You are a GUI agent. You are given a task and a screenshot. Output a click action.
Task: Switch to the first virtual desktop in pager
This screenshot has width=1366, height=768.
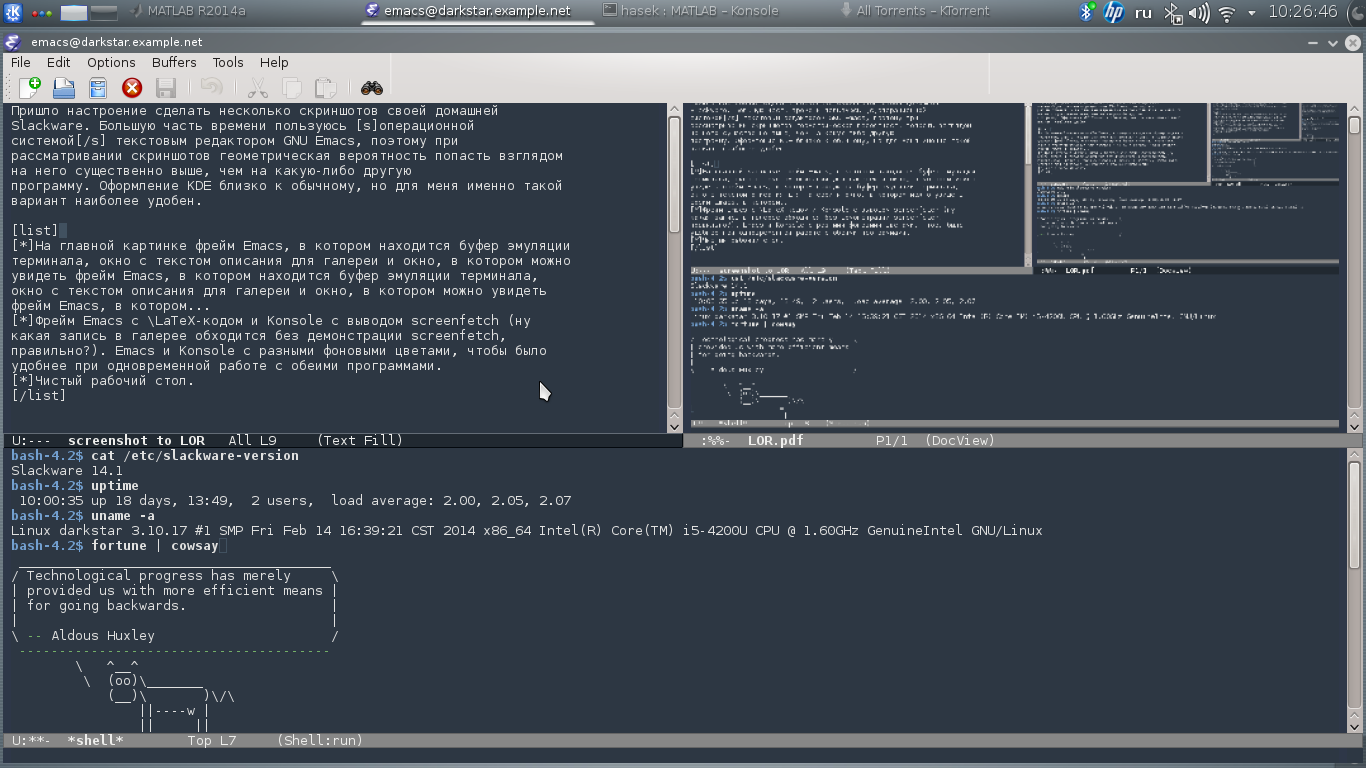(x=73, y=13)
